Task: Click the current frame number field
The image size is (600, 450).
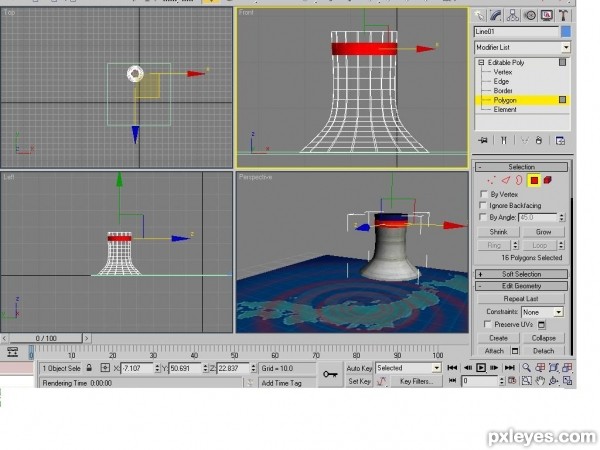Action: point(480,381)
